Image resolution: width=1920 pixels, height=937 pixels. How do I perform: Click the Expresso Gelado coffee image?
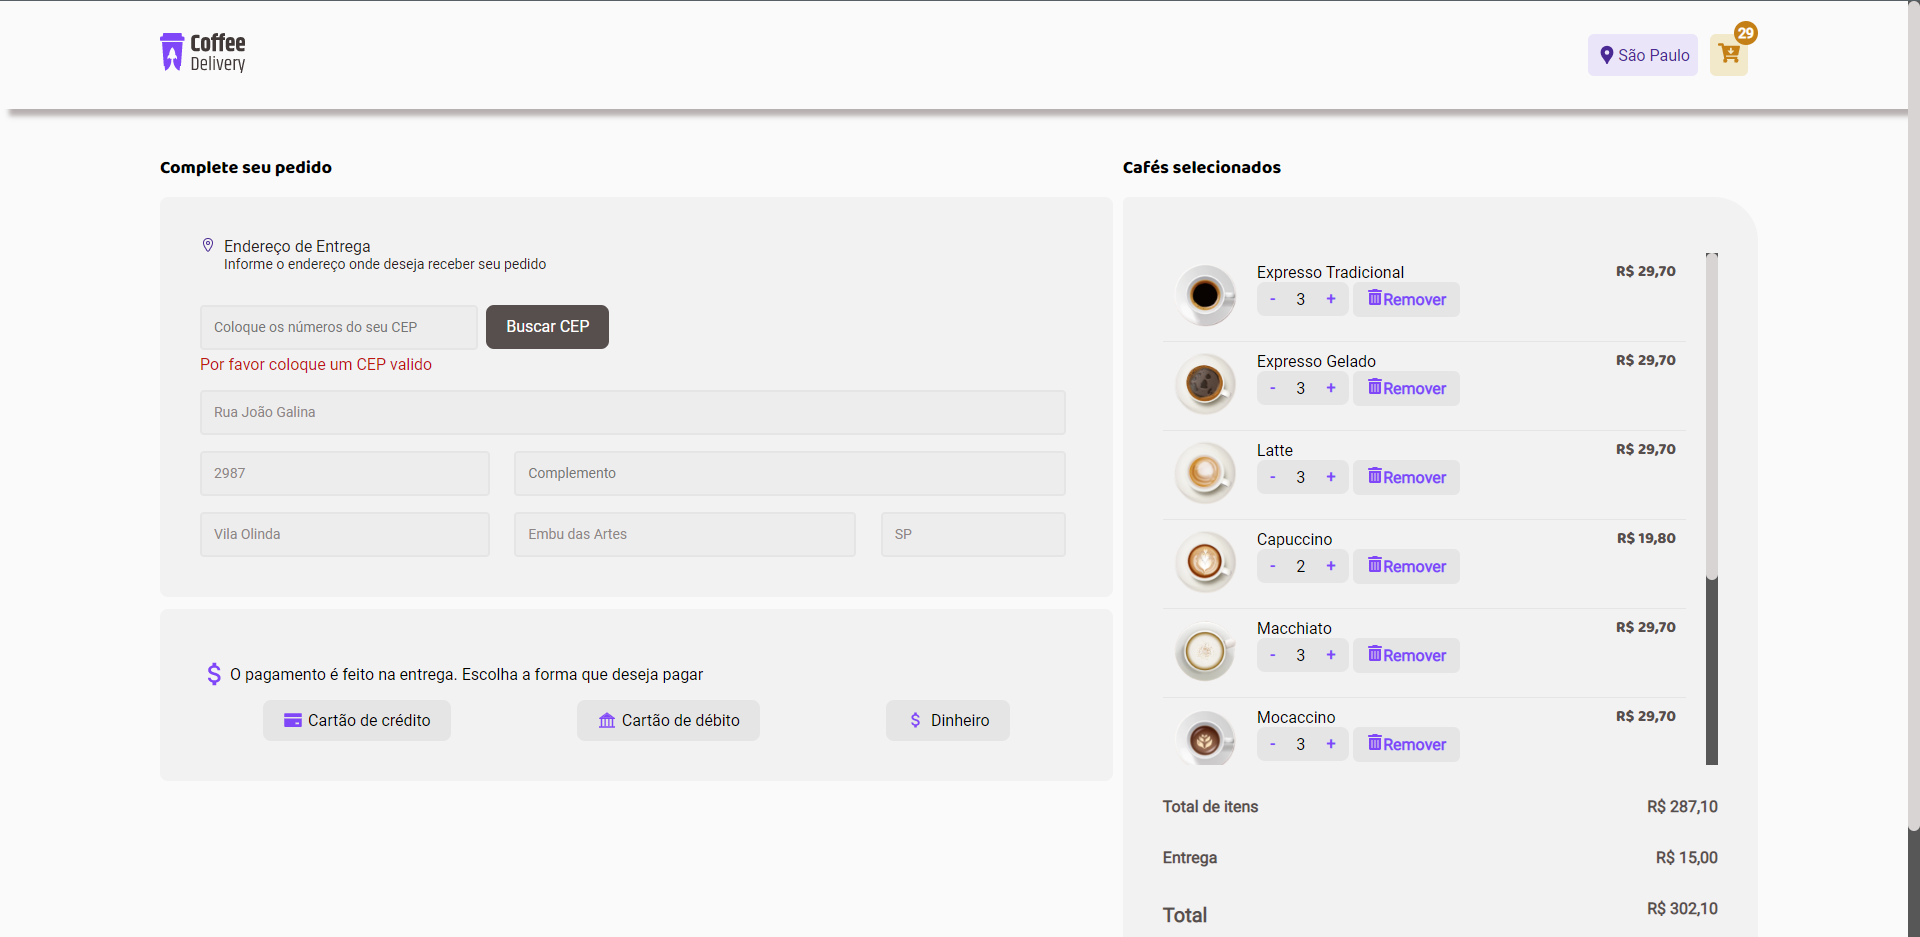[1205, 384]
